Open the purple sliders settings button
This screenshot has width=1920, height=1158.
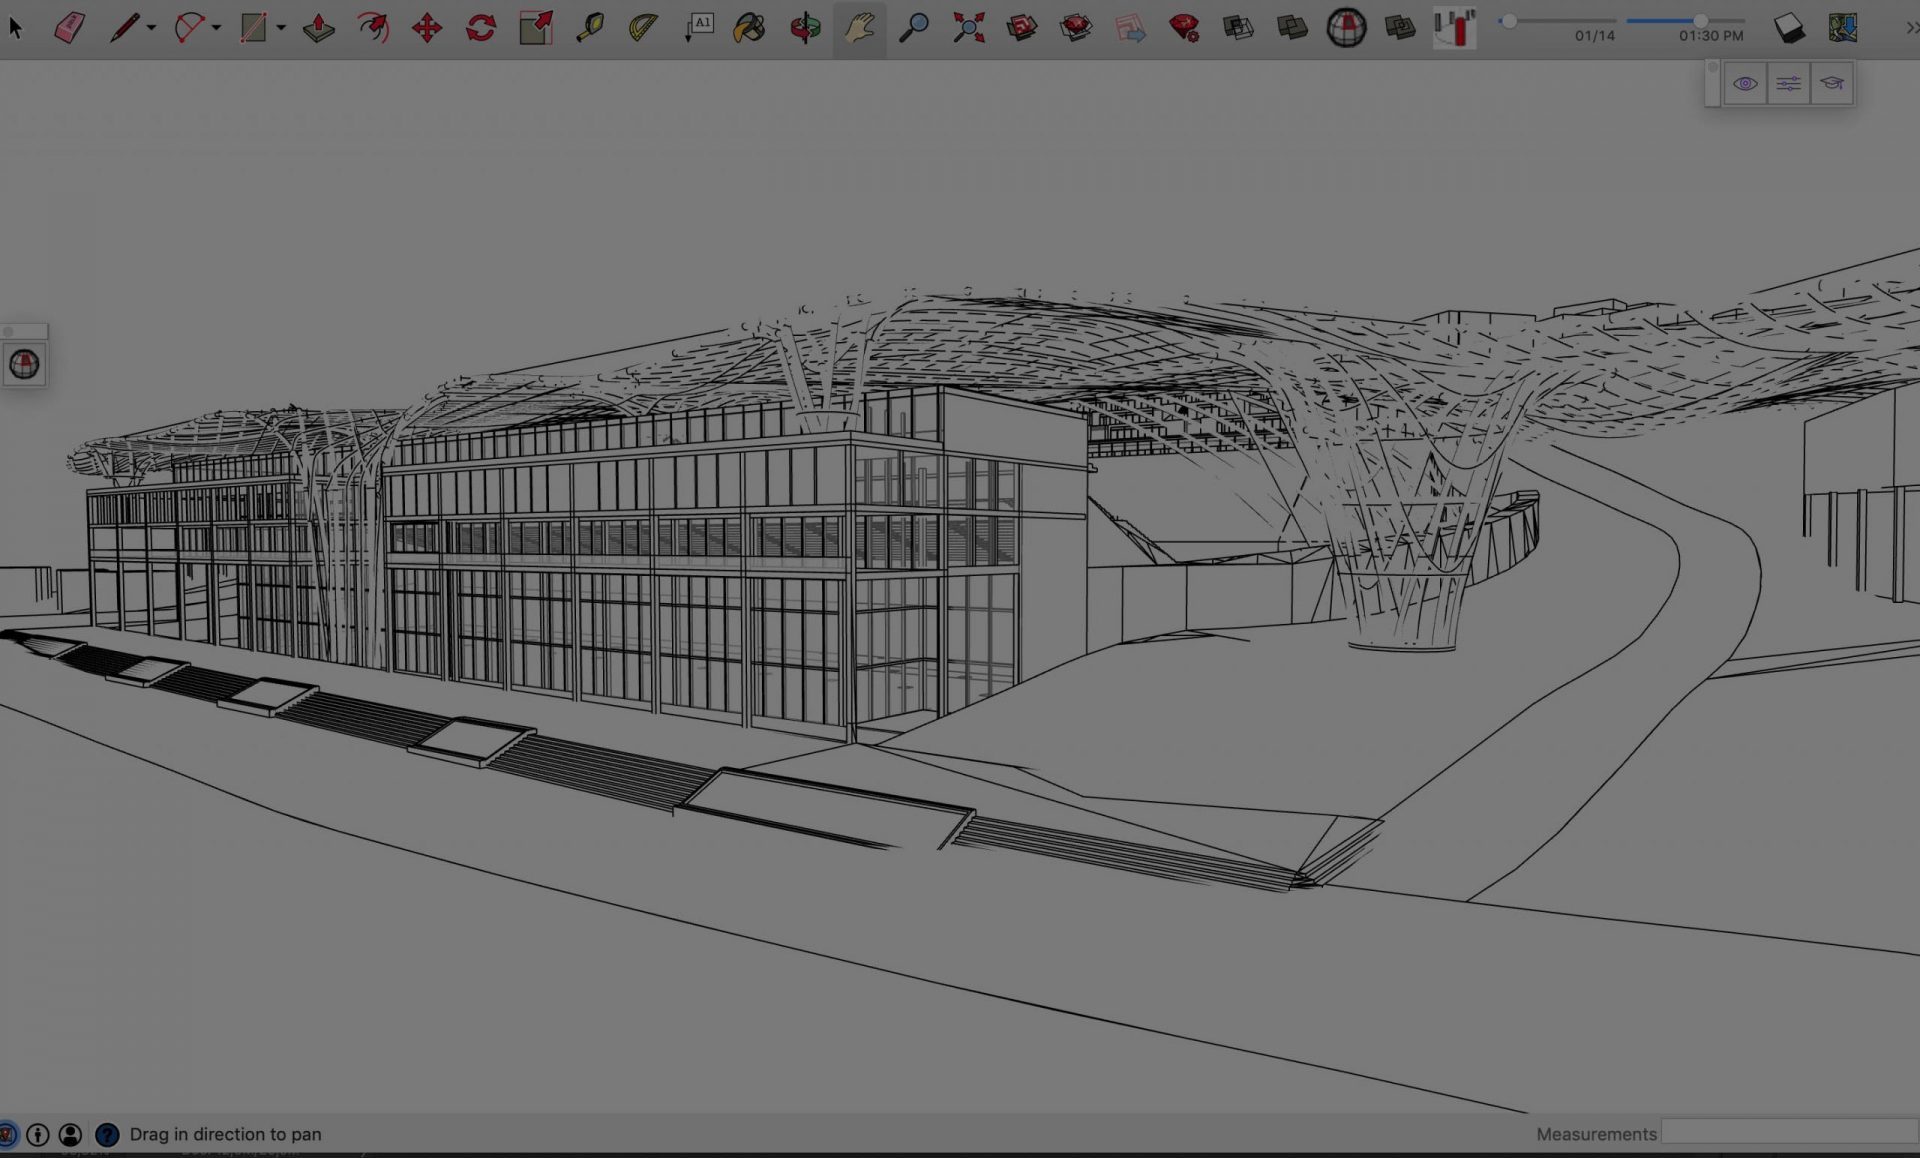click(x=1788, y=83)
